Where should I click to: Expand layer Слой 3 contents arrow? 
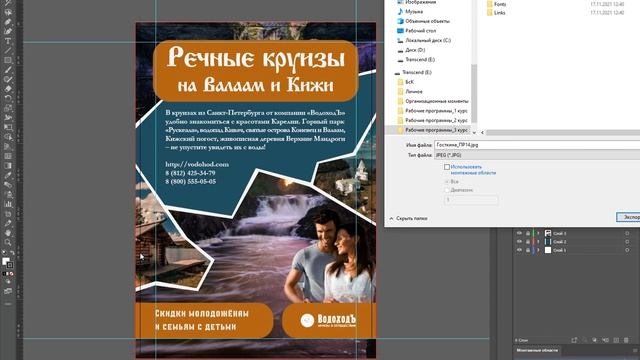click(538, 233)
